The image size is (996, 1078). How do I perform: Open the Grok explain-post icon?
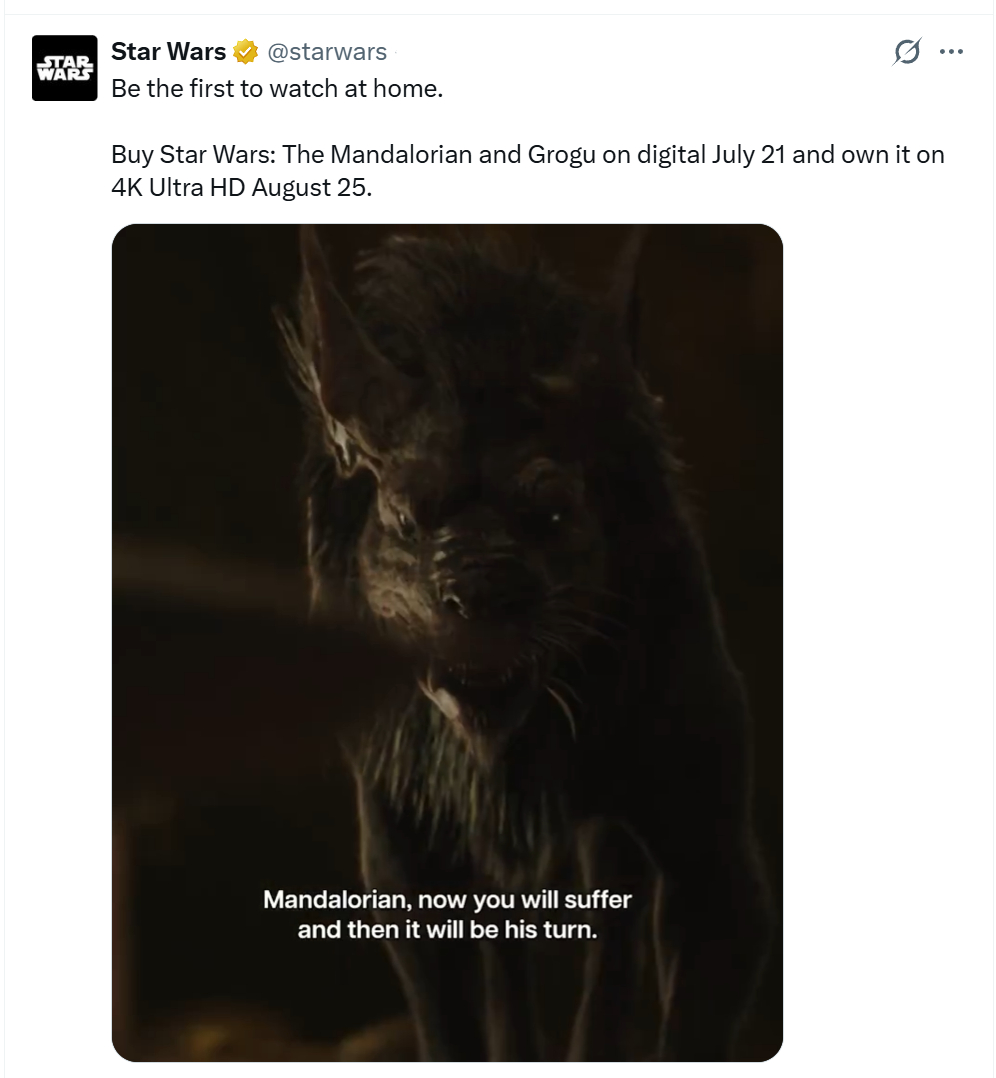click(x=907, y=52)
